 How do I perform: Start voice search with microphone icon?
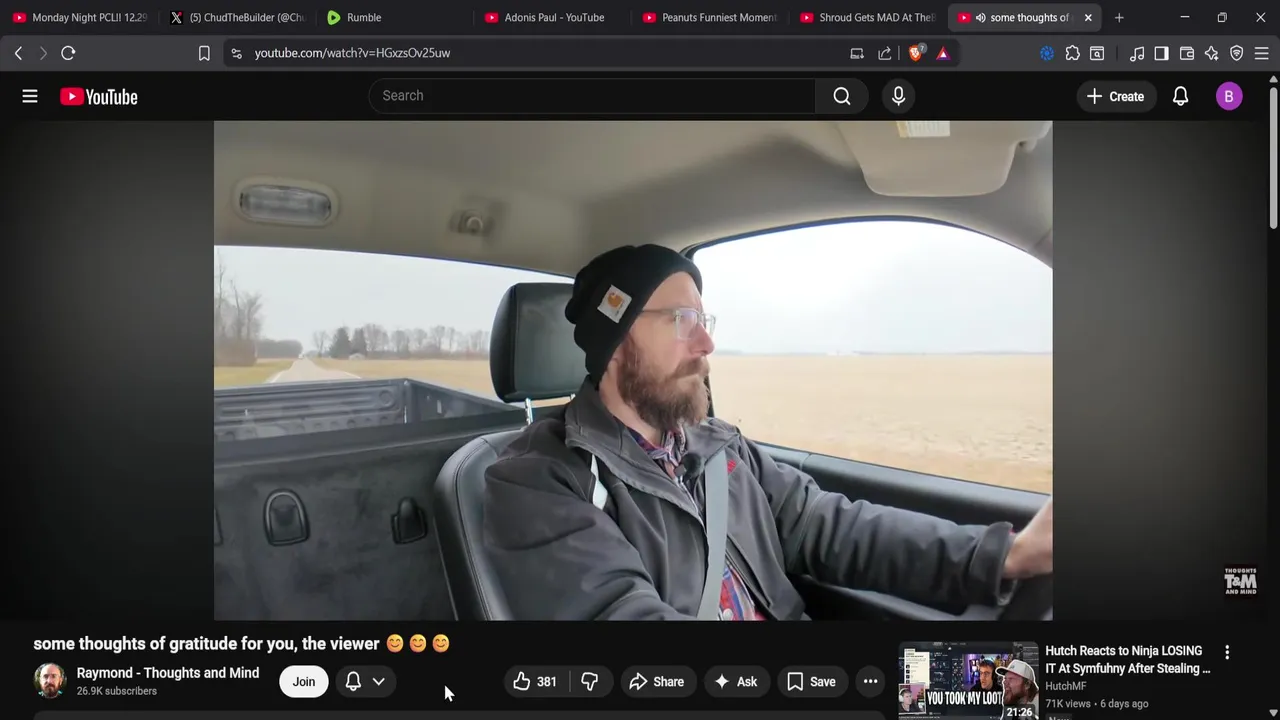pos(898,96)
